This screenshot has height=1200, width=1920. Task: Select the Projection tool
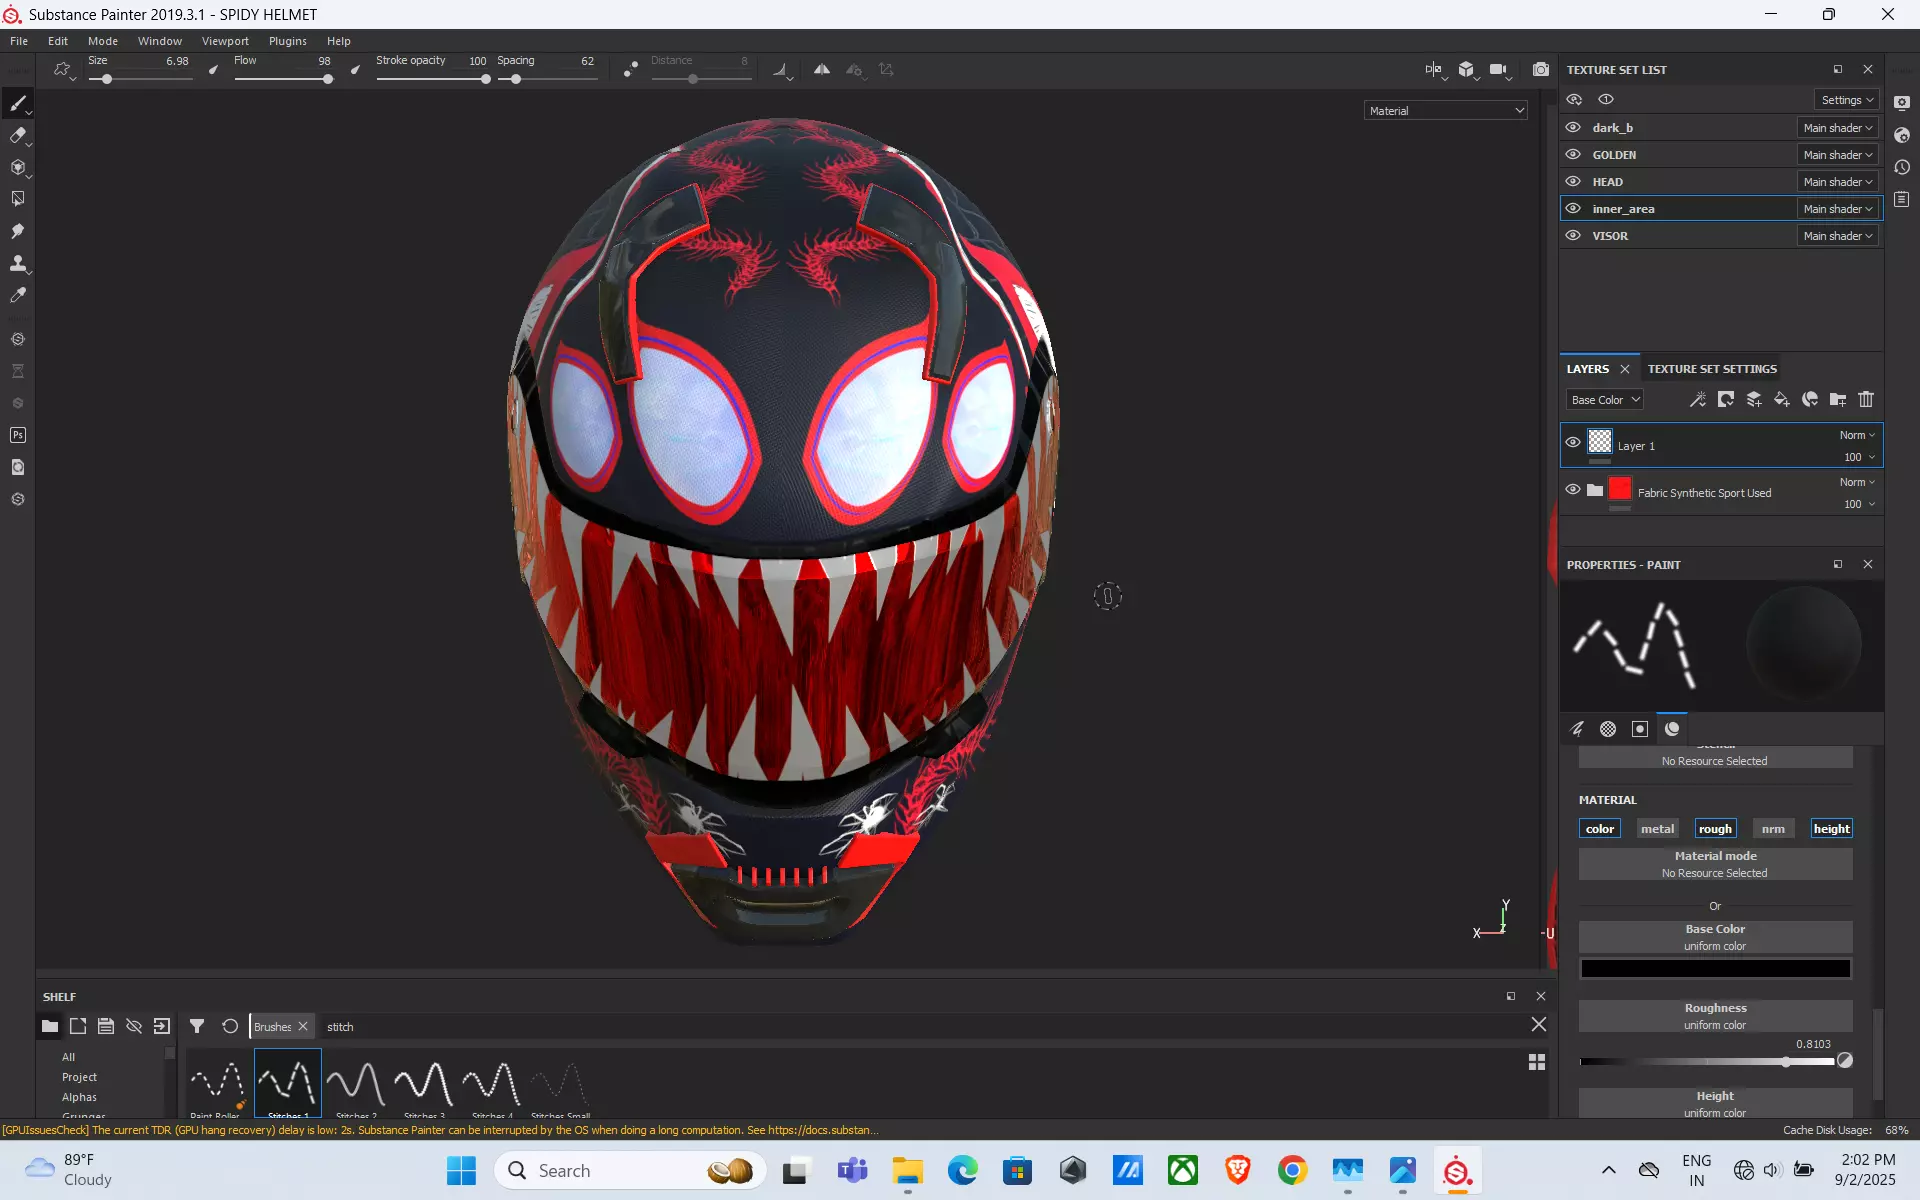[x=18, y=168]
